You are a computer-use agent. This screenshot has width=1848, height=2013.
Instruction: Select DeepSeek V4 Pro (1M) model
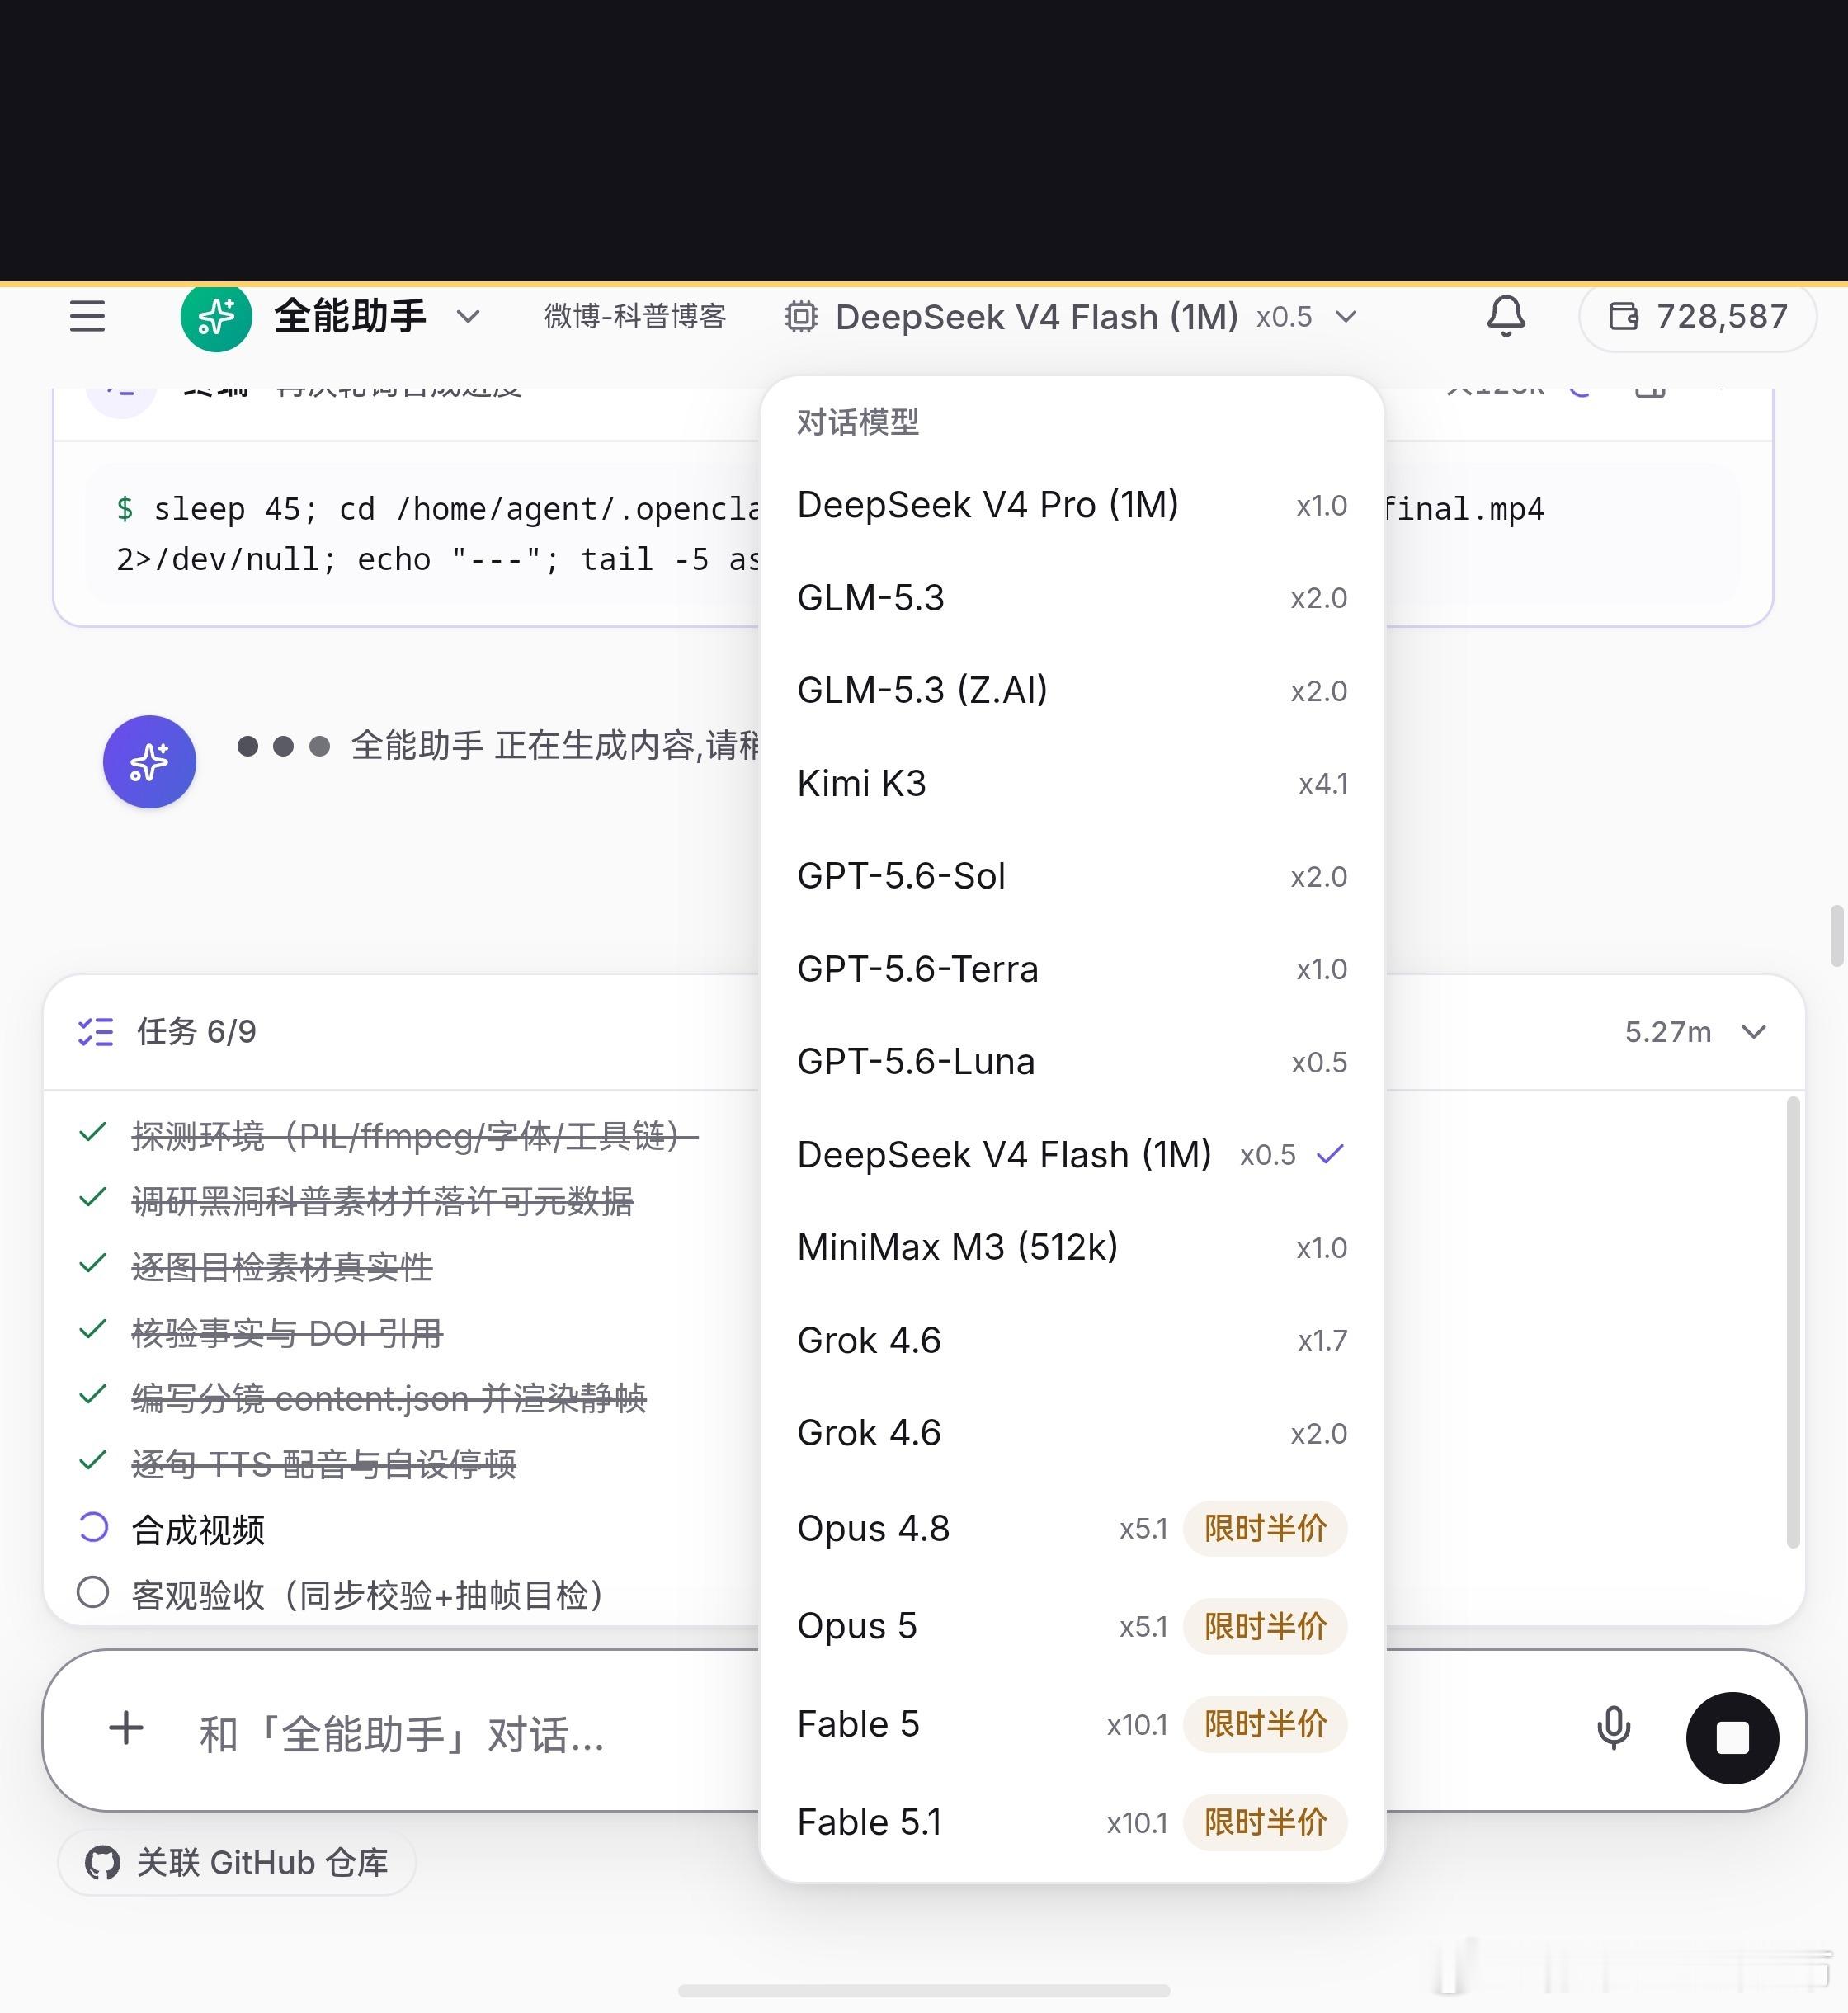click(1072, 505)
